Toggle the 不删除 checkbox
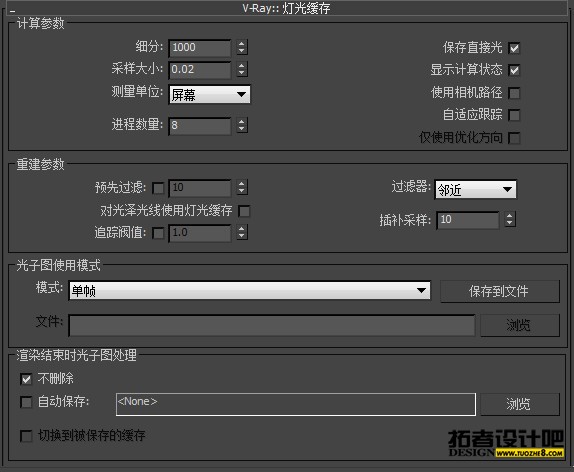The width and height of the screenshot is (574, 472). tap(26, 379)
